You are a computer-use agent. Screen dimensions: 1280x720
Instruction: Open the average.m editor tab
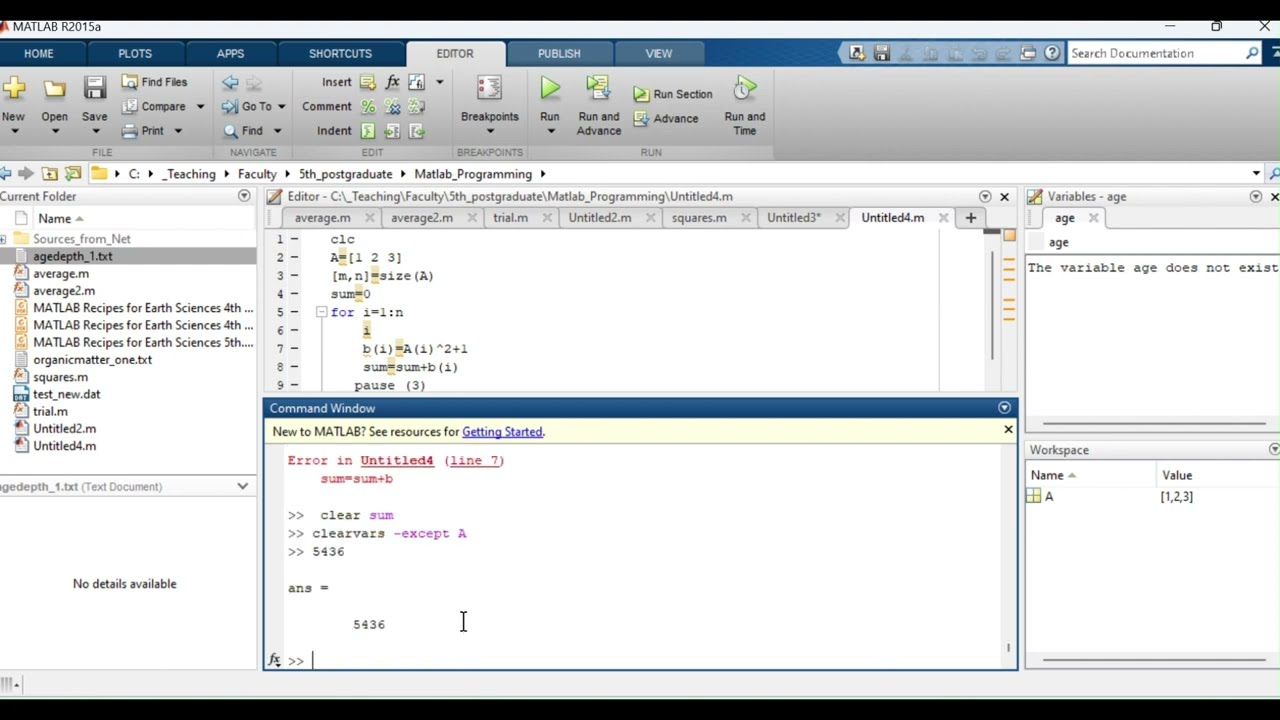[322, 218]
